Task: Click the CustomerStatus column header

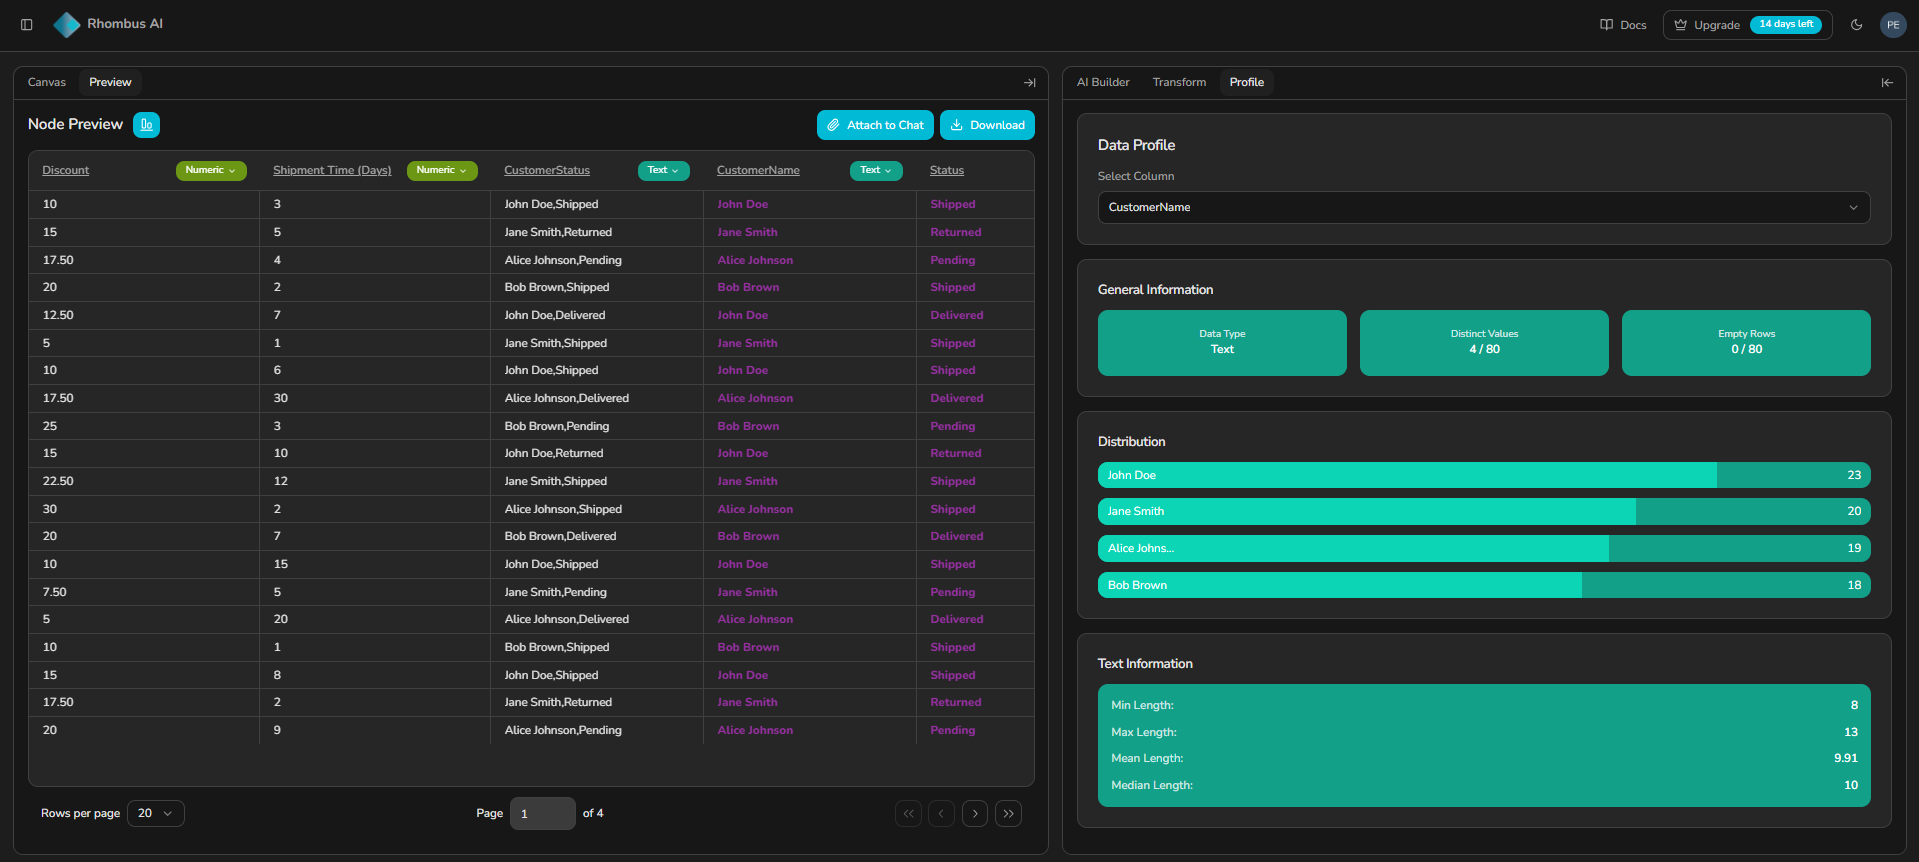Action: click(547, 171)
